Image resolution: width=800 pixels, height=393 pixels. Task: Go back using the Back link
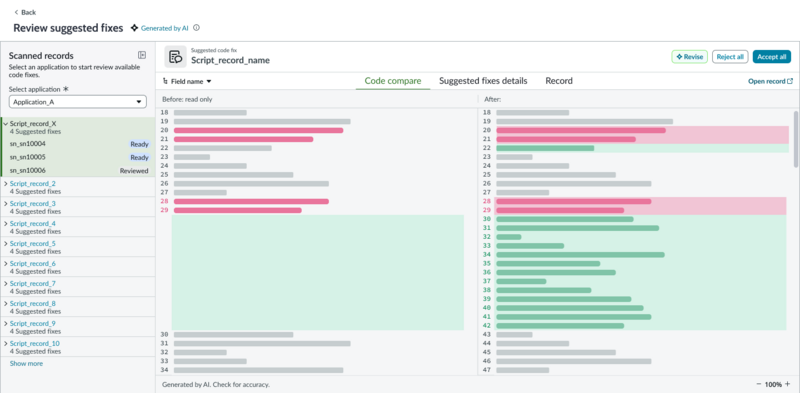25,12
